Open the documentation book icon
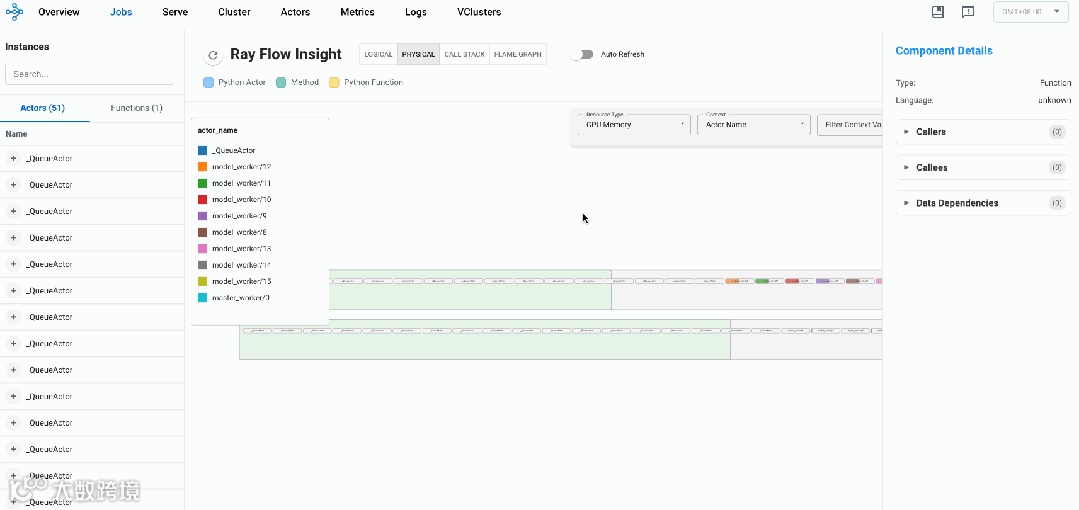This screenshot has width=1079, height=510. point(937,12)
